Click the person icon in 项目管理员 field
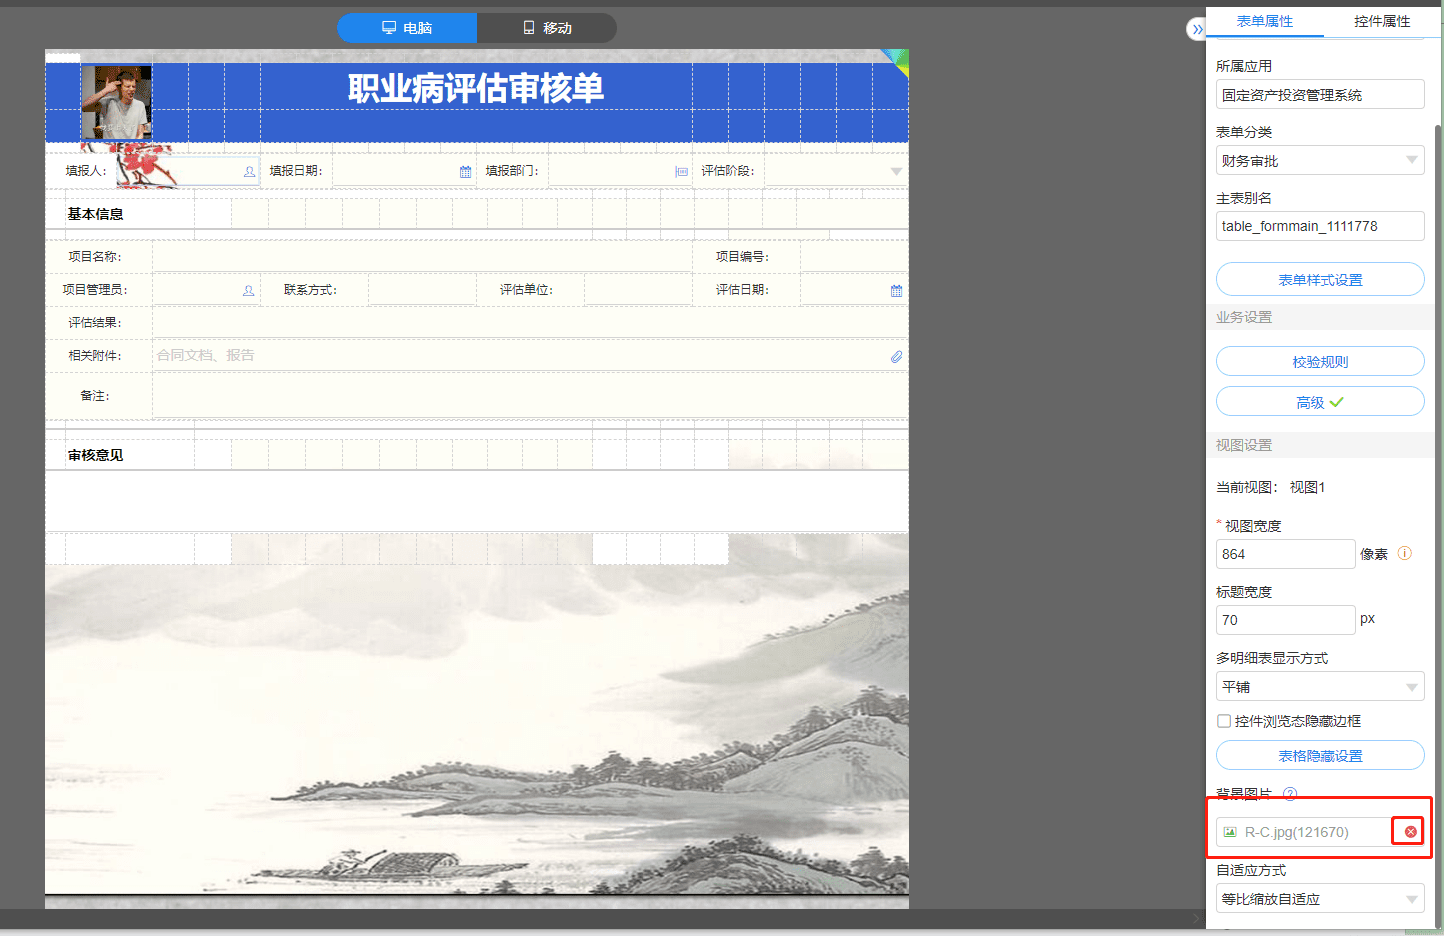The width and height of the screenshot is (1444, 936). tap(249, 291)
